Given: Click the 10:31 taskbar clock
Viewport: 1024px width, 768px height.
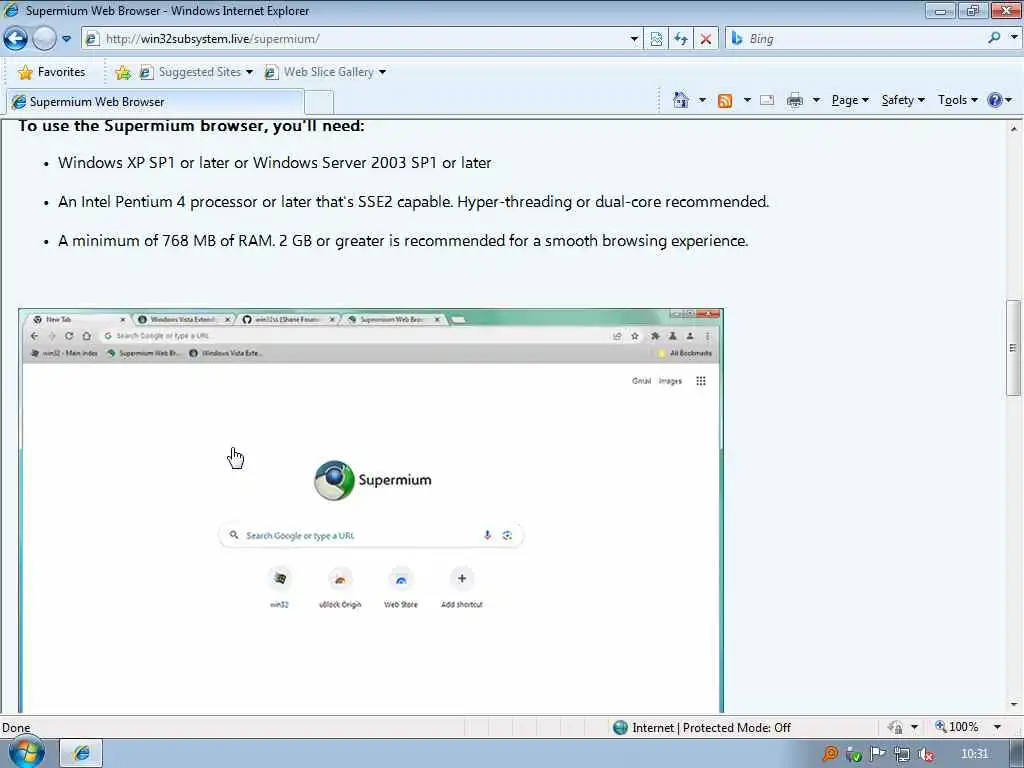Looking at the screenshot, I should (974, 754).
